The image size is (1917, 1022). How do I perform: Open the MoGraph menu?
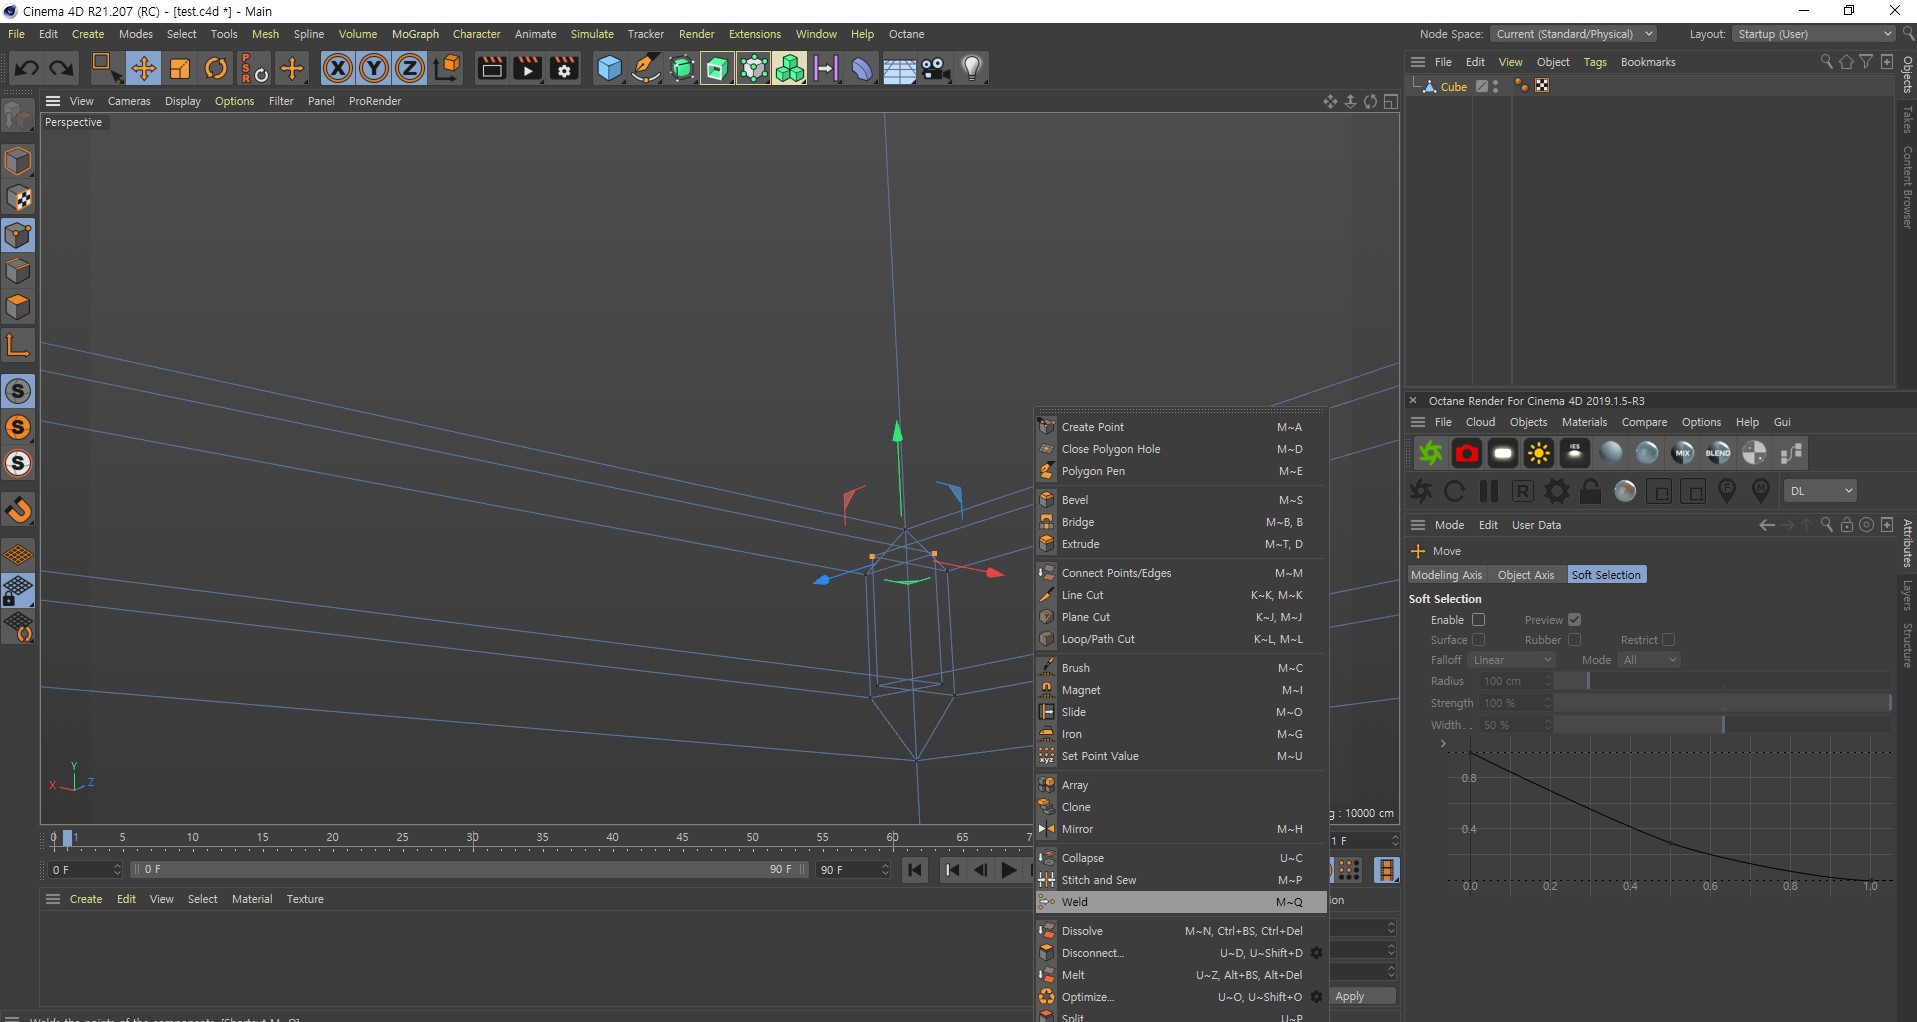coord(415,34)
